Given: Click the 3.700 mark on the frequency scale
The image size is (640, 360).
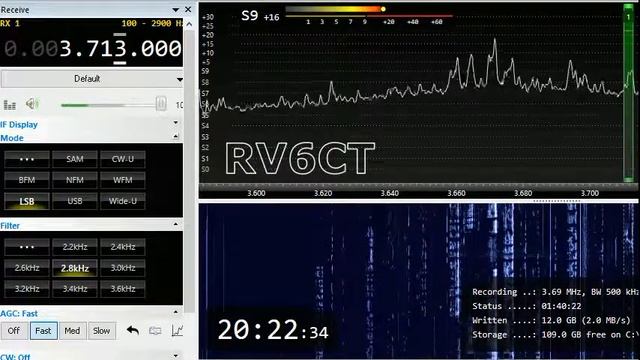Looking at the screenshot, I should pos(590,193).
